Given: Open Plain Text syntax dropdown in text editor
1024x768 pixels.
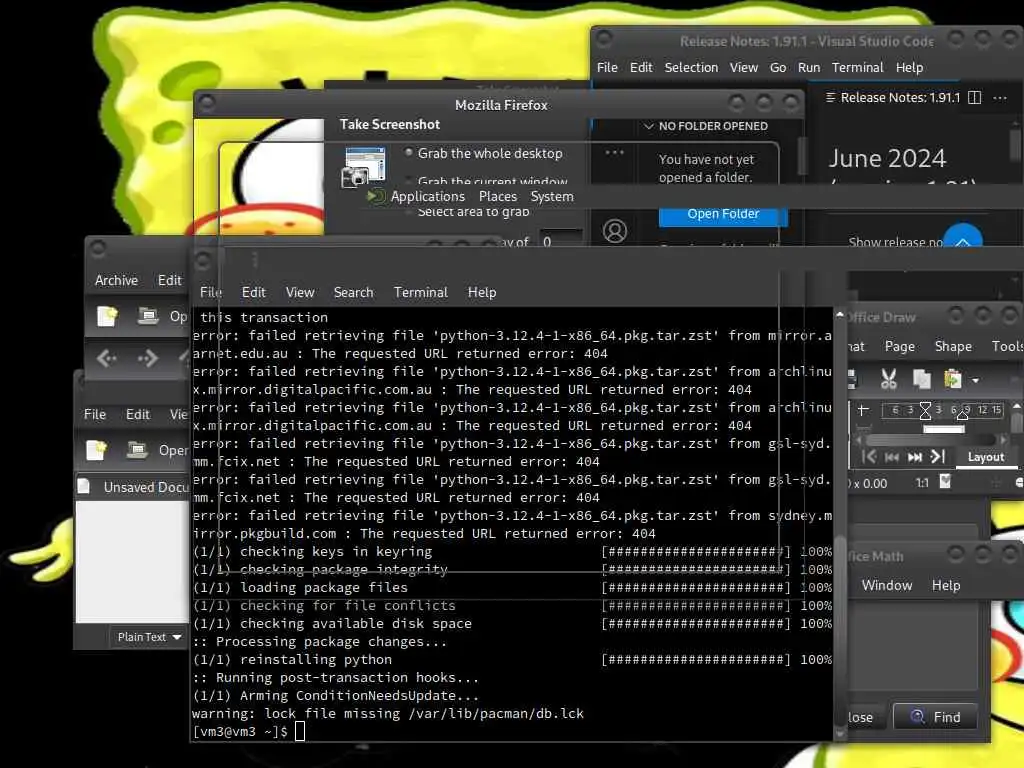Looking at the screenshot, I should pos(150,637).
